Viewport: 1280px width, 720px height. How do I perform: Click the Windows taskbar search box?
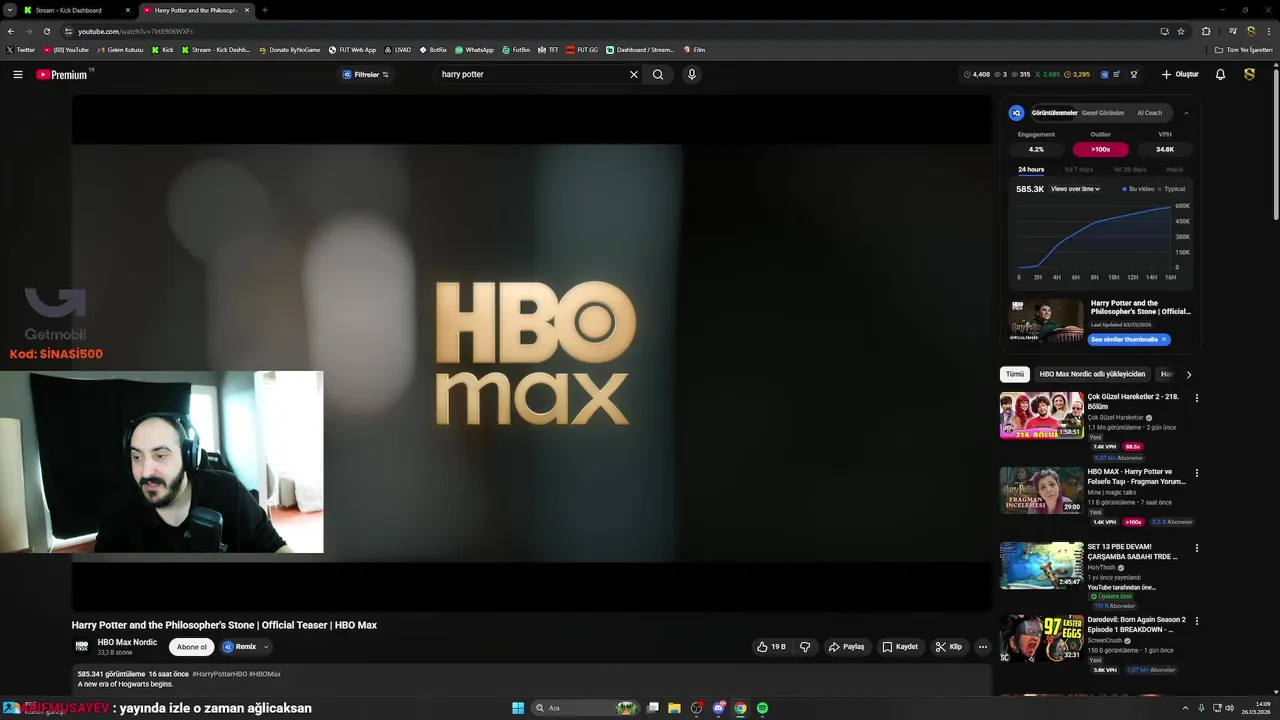tap(586, 708)
